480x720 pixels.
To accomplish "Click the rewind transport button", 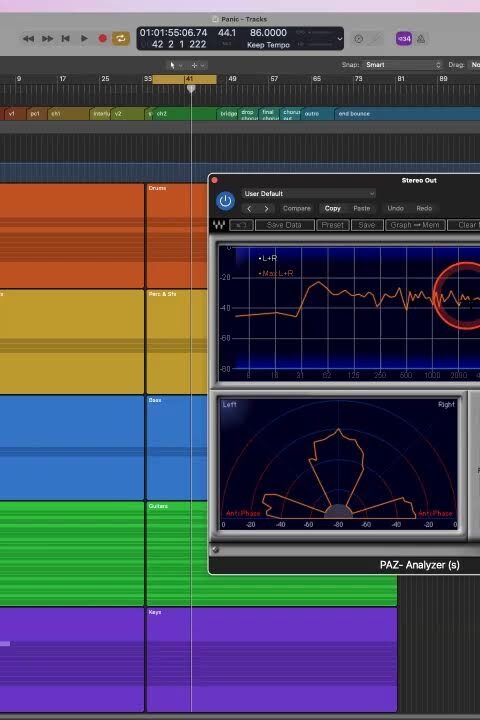I will (28, 39).
